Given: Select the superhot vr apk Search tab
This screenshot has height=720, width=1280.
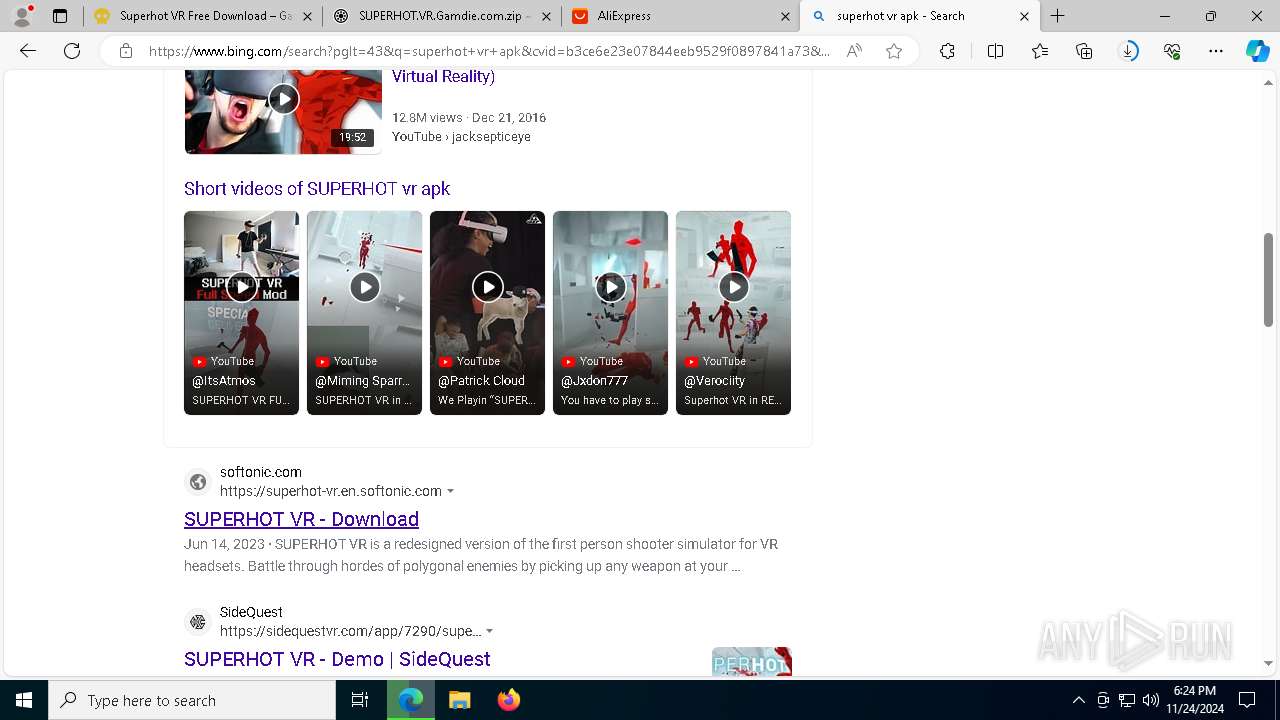Looking at the screenshot, I should coord(920,16).
